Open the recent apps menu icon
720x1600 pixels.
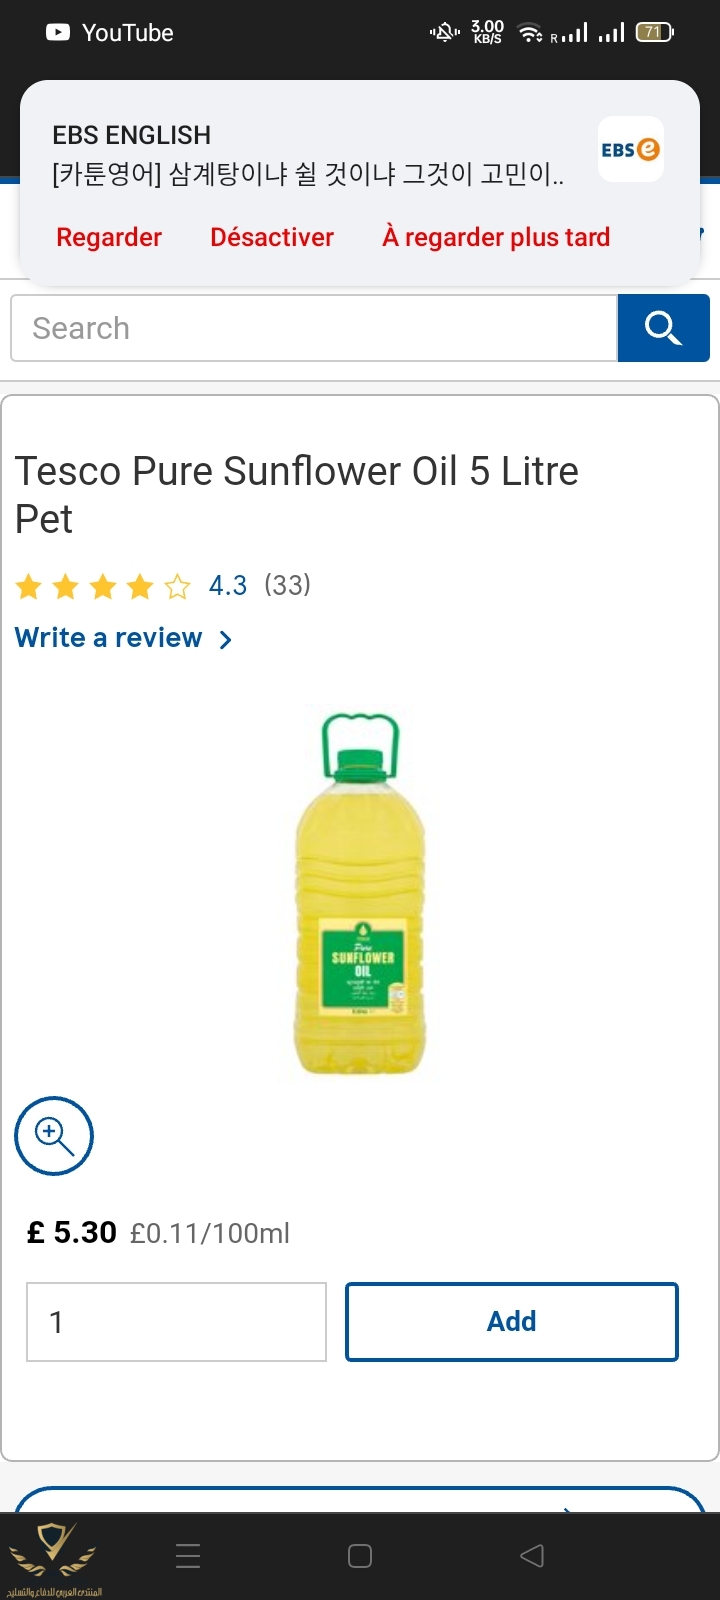pos(188,1555)
